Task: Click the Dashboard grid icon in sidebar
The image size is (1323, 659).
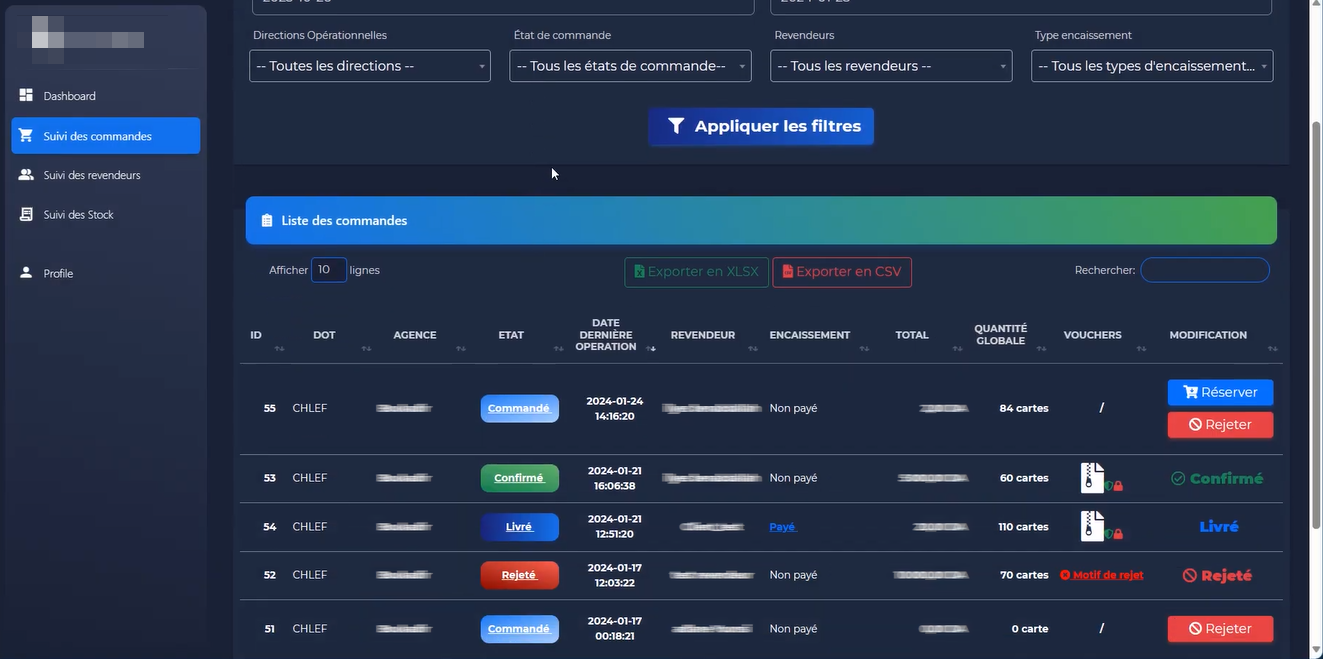Action: click(x=26, y=95)
